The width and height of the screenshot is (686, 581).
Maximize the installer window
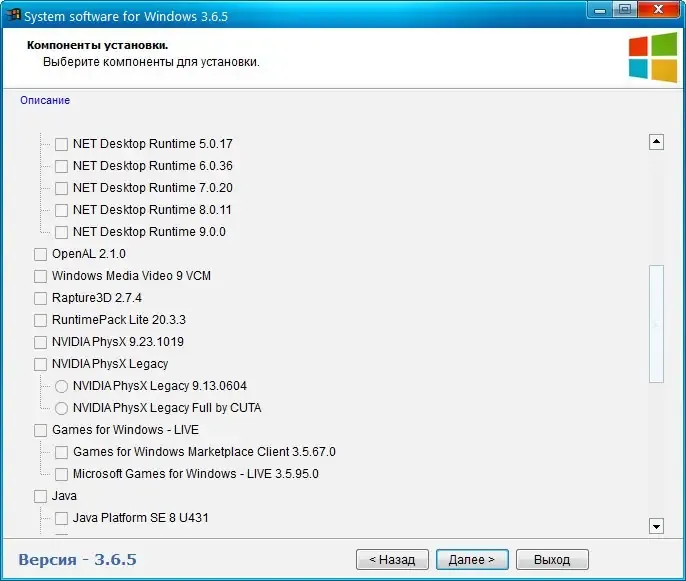(x=625, y=10)
